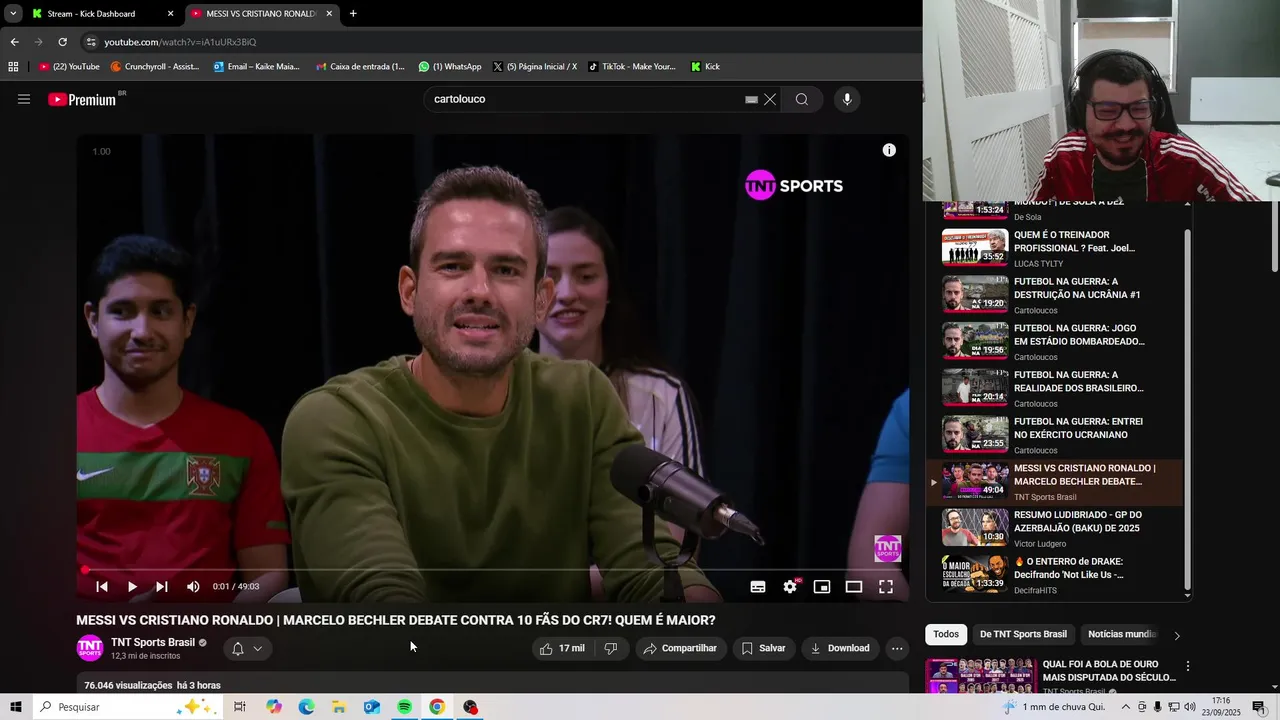This screenshot has height=720, width=1280.
Task: Open the tab search dropdown arrow
Action: click(13, 14)
